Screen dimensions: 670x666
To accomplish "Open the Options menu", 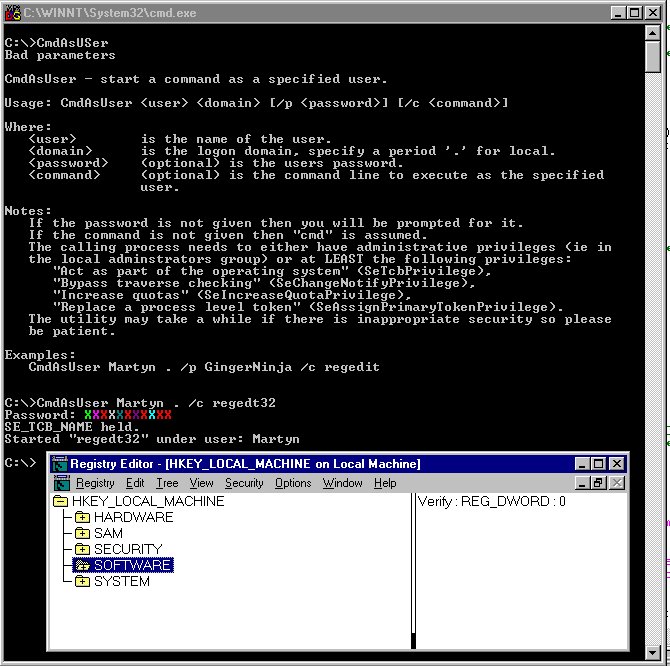I will click(293, 483).
